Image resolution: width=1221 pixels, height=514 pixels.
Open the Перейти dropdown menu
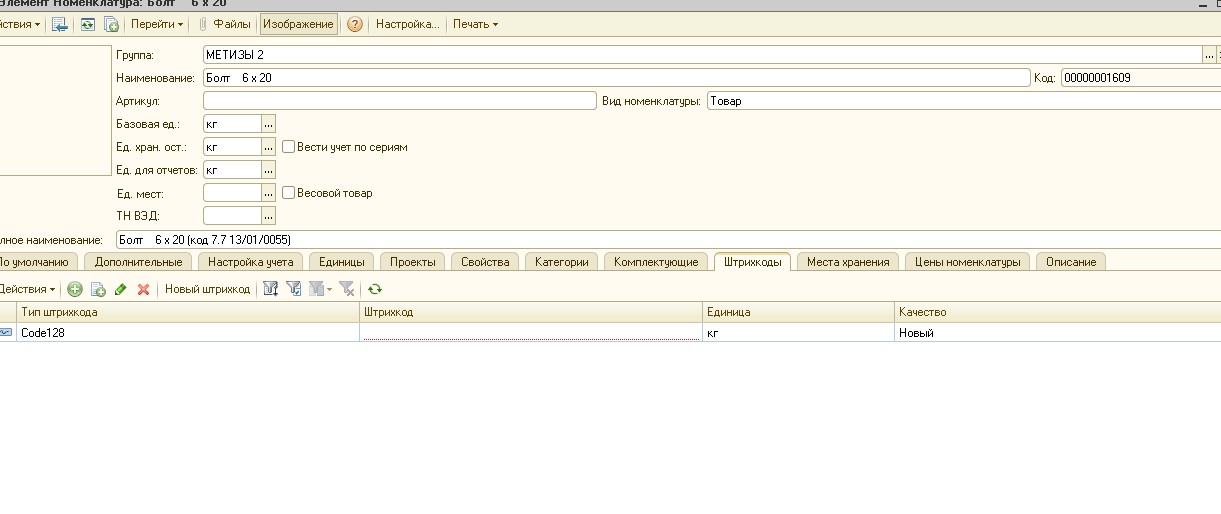coord(157,24)
